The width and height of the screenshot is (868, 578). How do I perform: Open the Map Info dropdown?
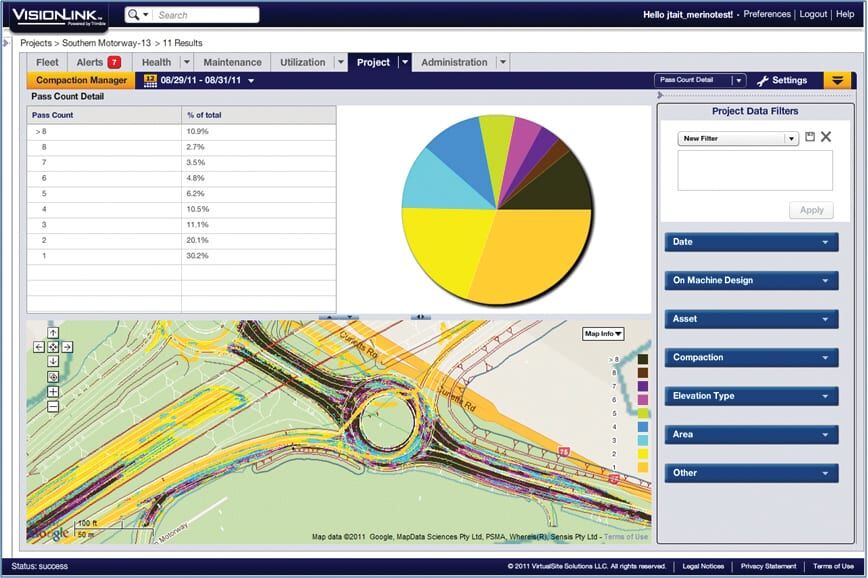pos(603,334)
